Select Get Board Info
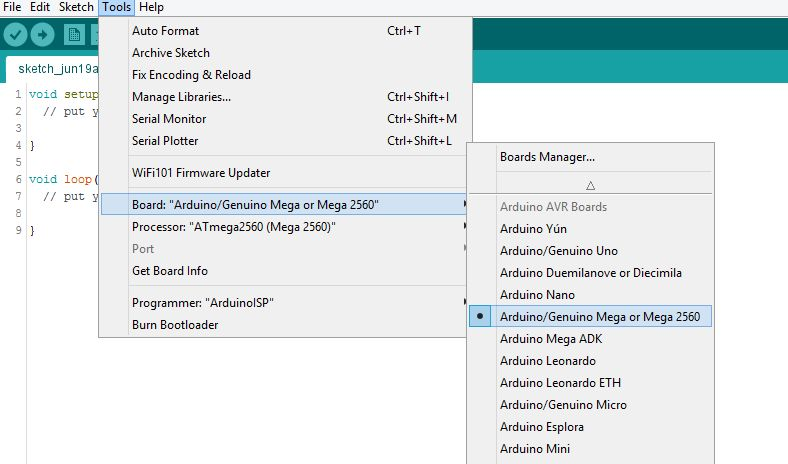 click(x=285, y=271)
